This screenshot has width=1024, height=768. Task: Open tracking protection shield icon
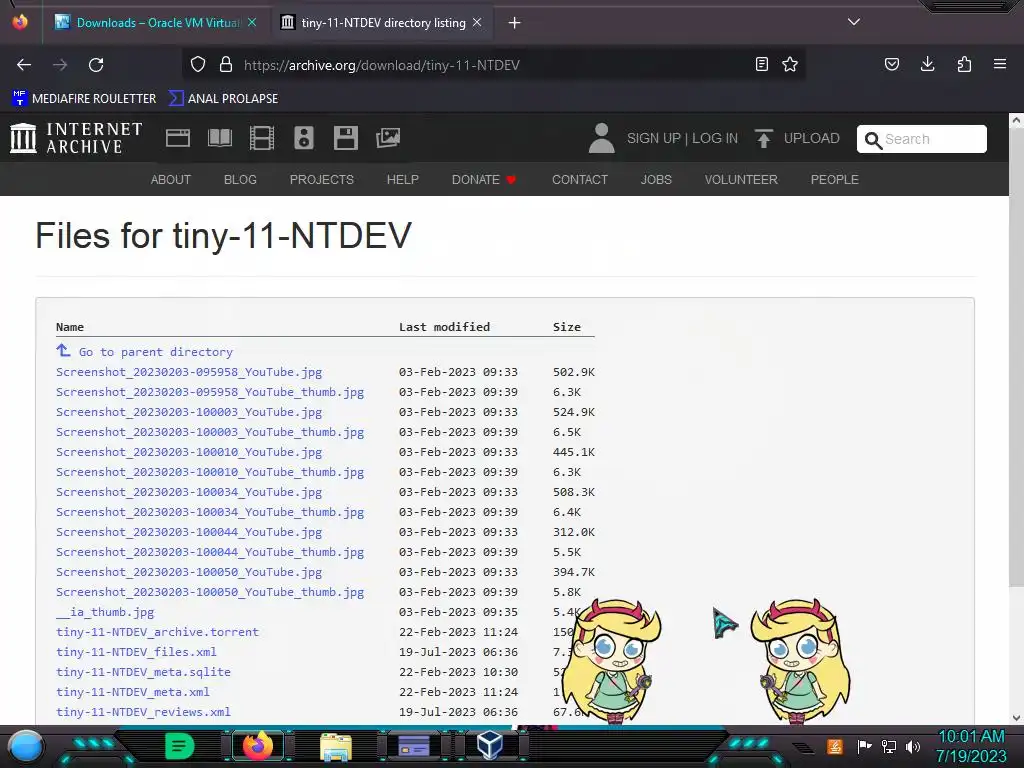tap(198, 65)
